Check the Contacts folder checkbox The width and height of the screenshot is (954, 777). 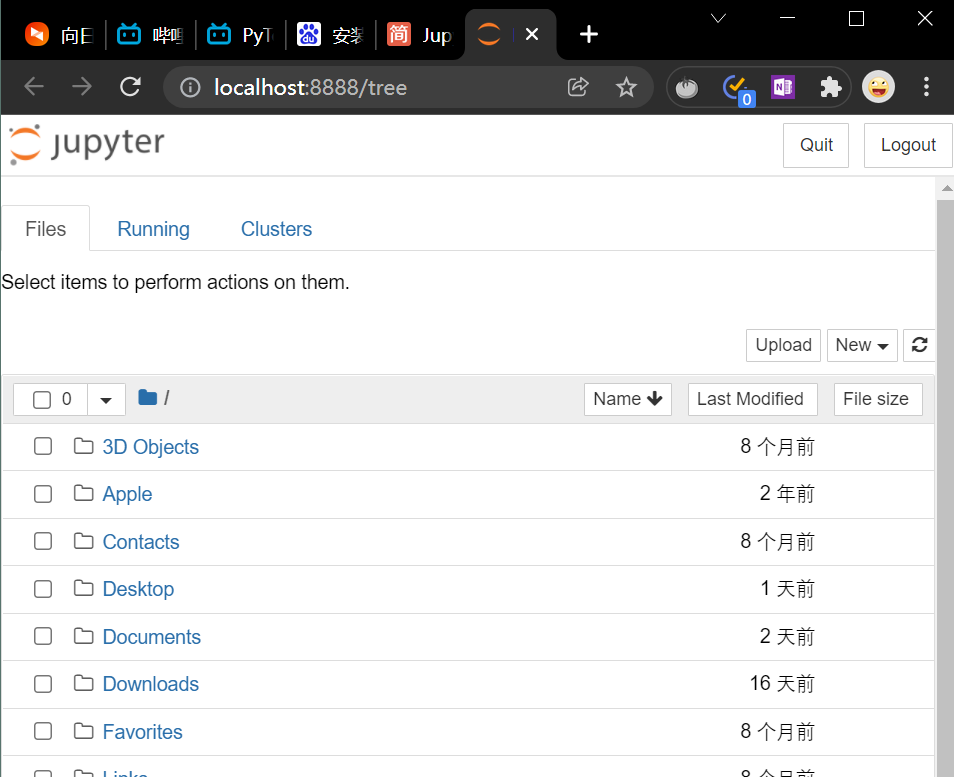[x=43, y=541]
